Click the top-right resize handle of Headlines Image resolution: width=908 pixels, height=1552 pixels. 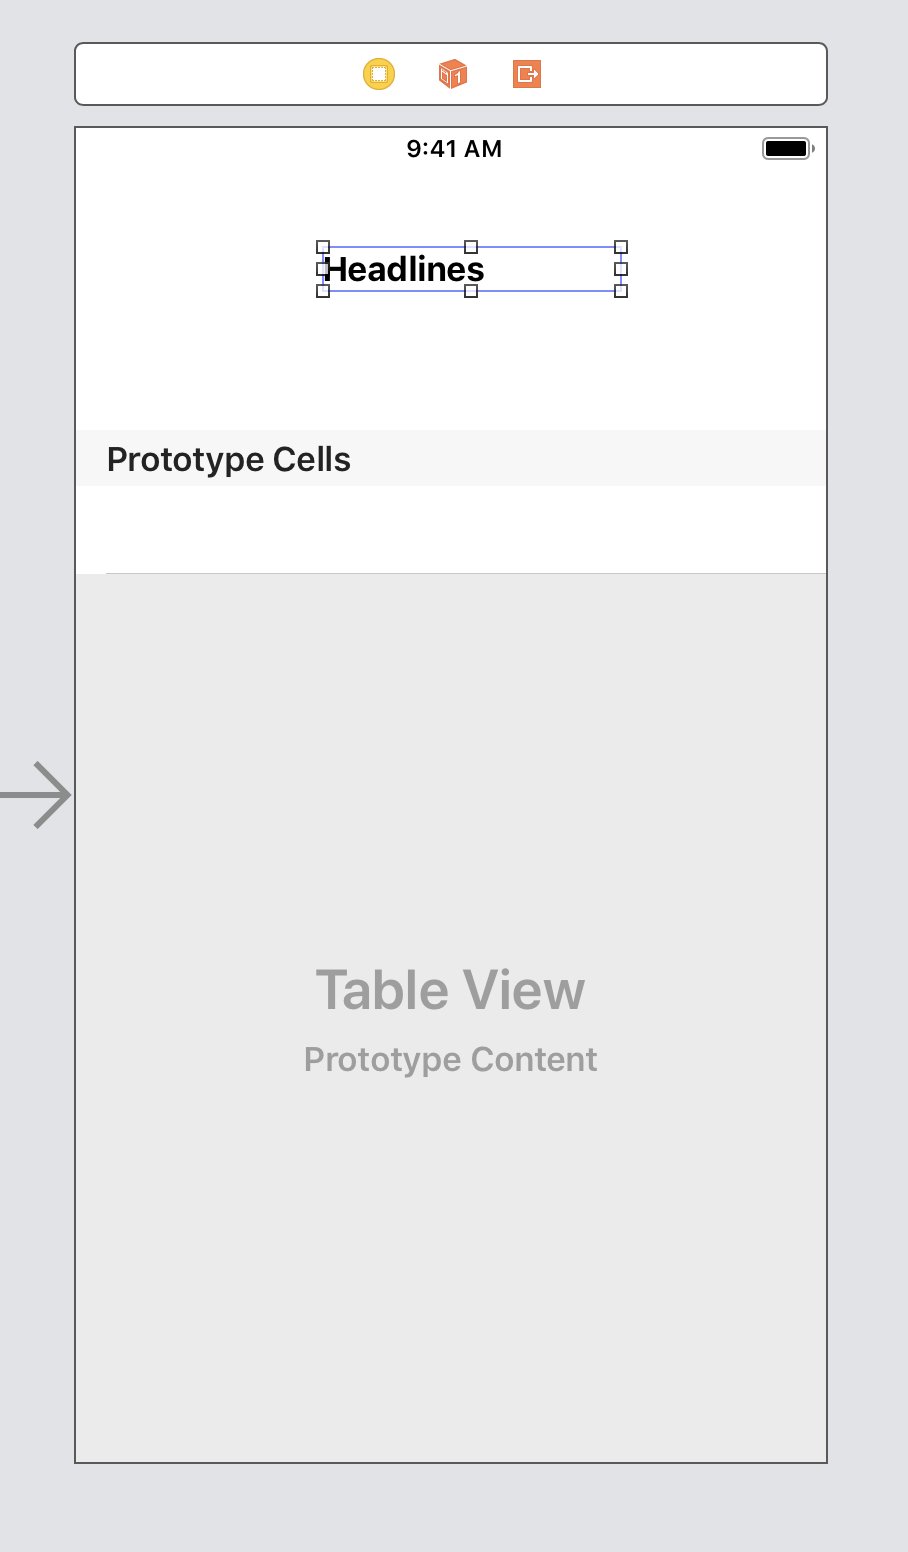(x=621, y=247)
